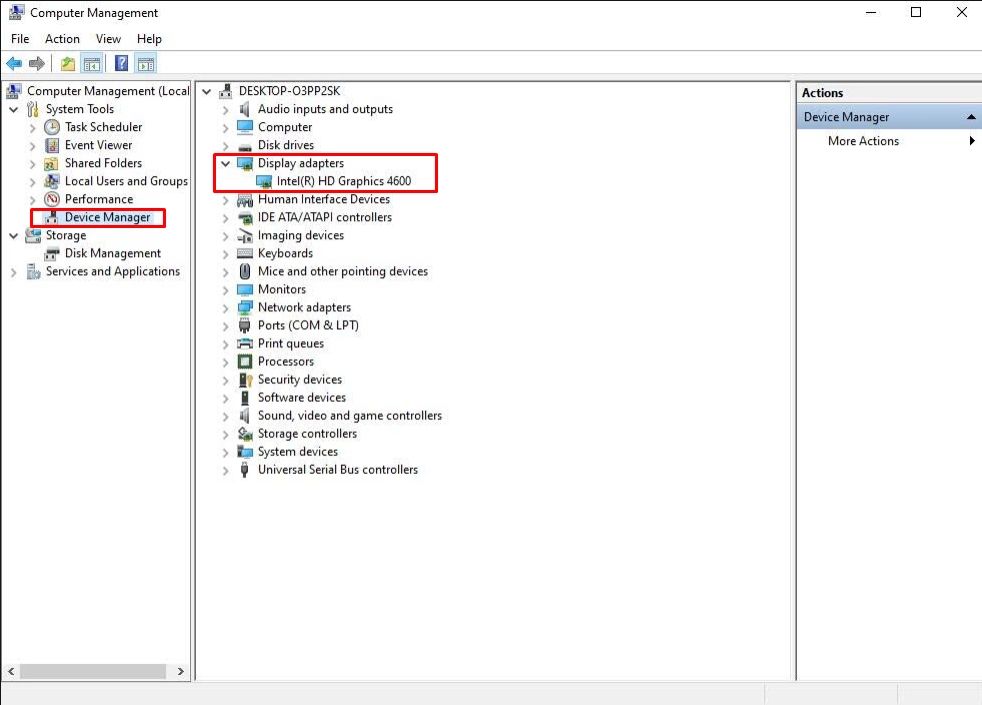Click the Network adapters icon

(x=245, y=307)
